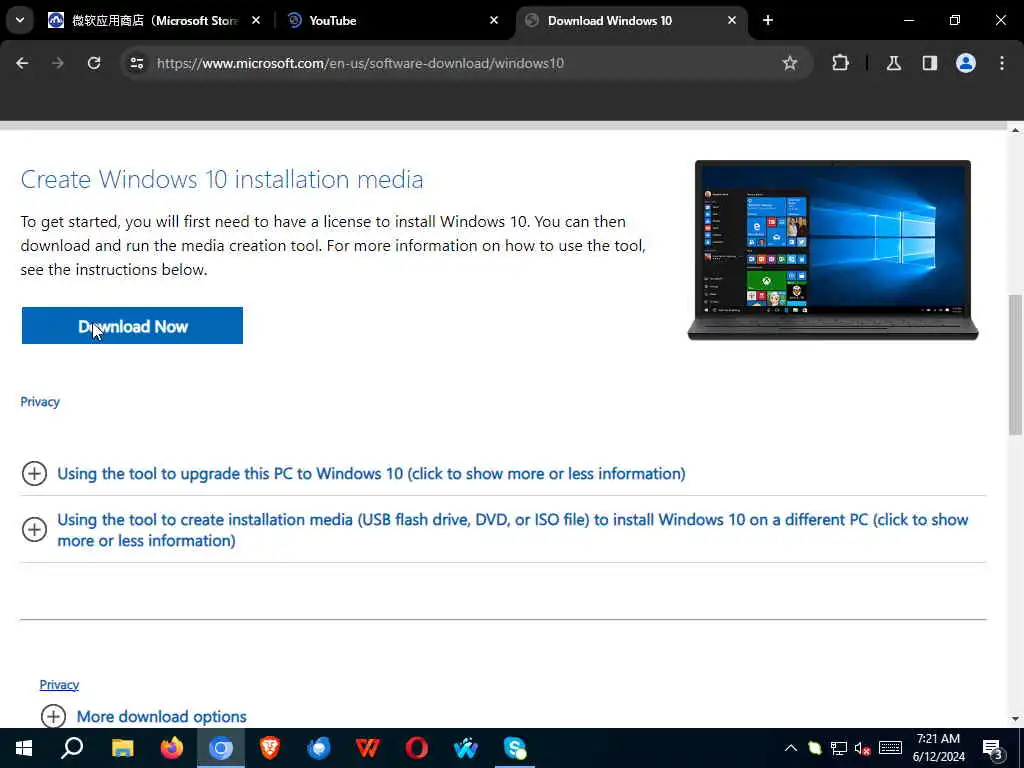The width and height of the screenshot is (1024, 768).
Task: Go forward to the next page
Action: click(58, 63)
